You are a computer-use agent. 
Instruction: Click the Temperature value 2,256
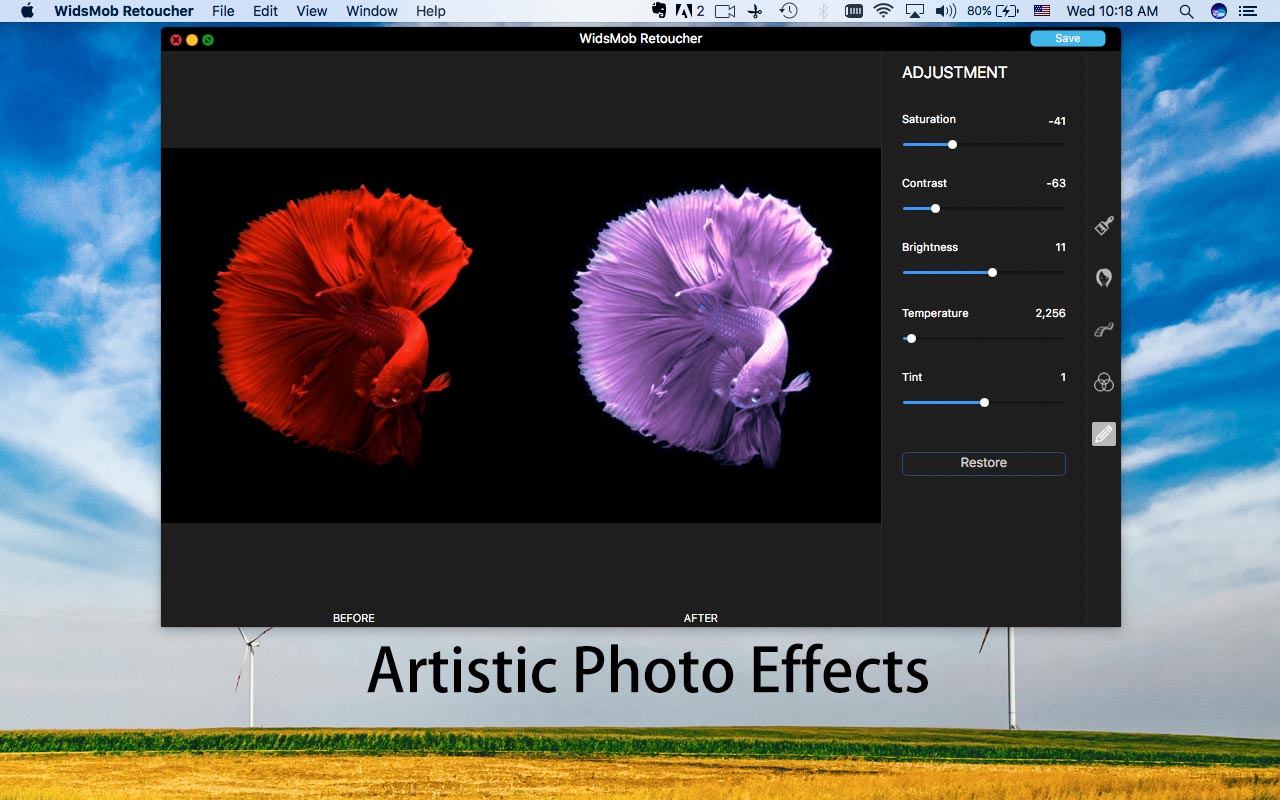(1050, 313)
